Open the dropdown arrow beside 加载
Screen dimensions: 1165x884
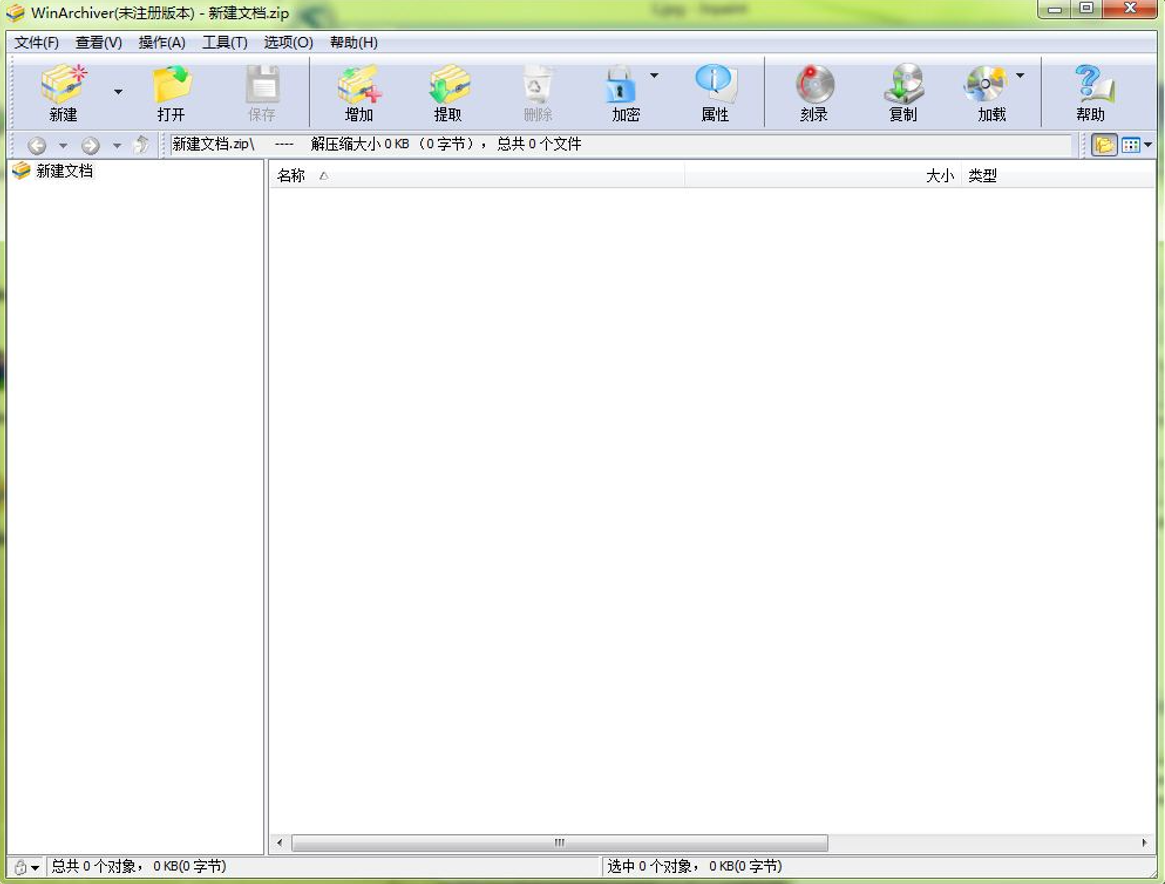1020,75
